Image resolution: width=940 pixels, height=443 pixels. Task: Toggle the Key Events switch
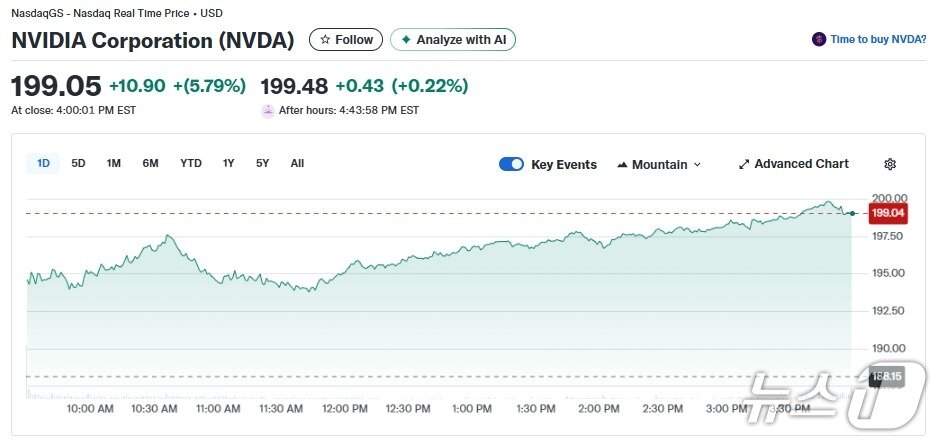(x=511, y=164)
